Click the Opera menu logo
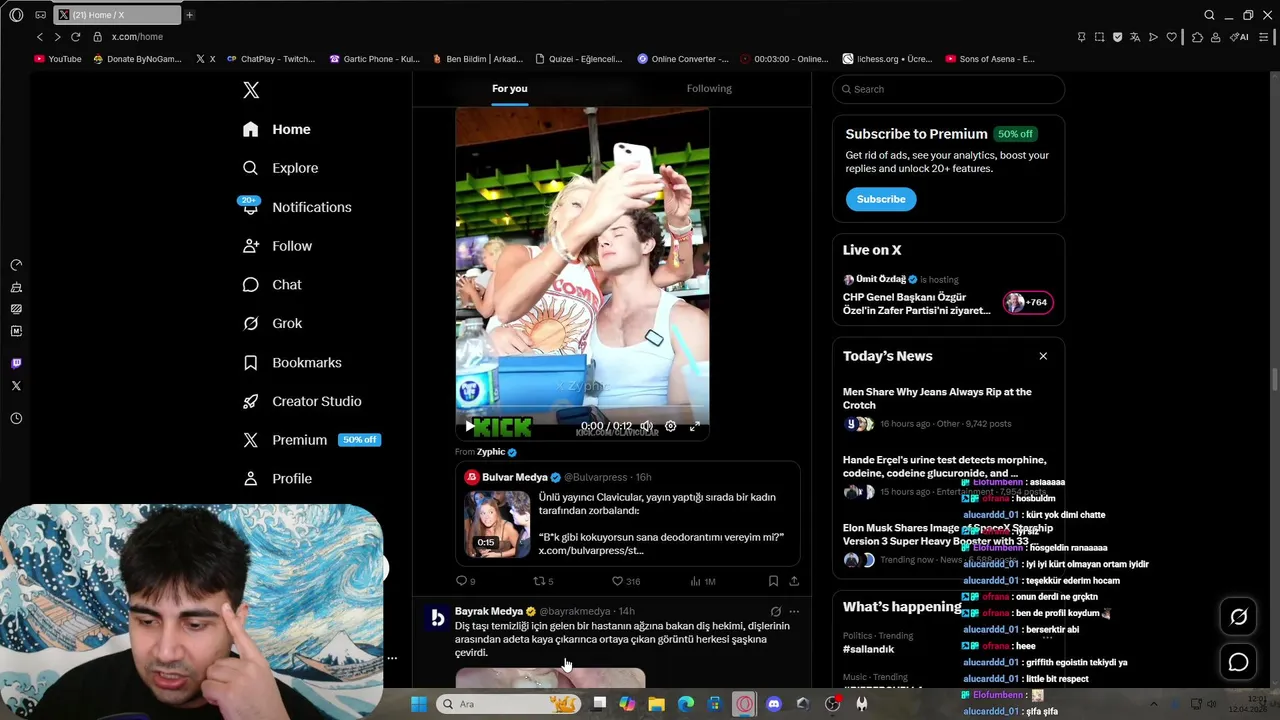Image resolution: width=1280 pixels, height=720 pixels. tap(16, 15)
